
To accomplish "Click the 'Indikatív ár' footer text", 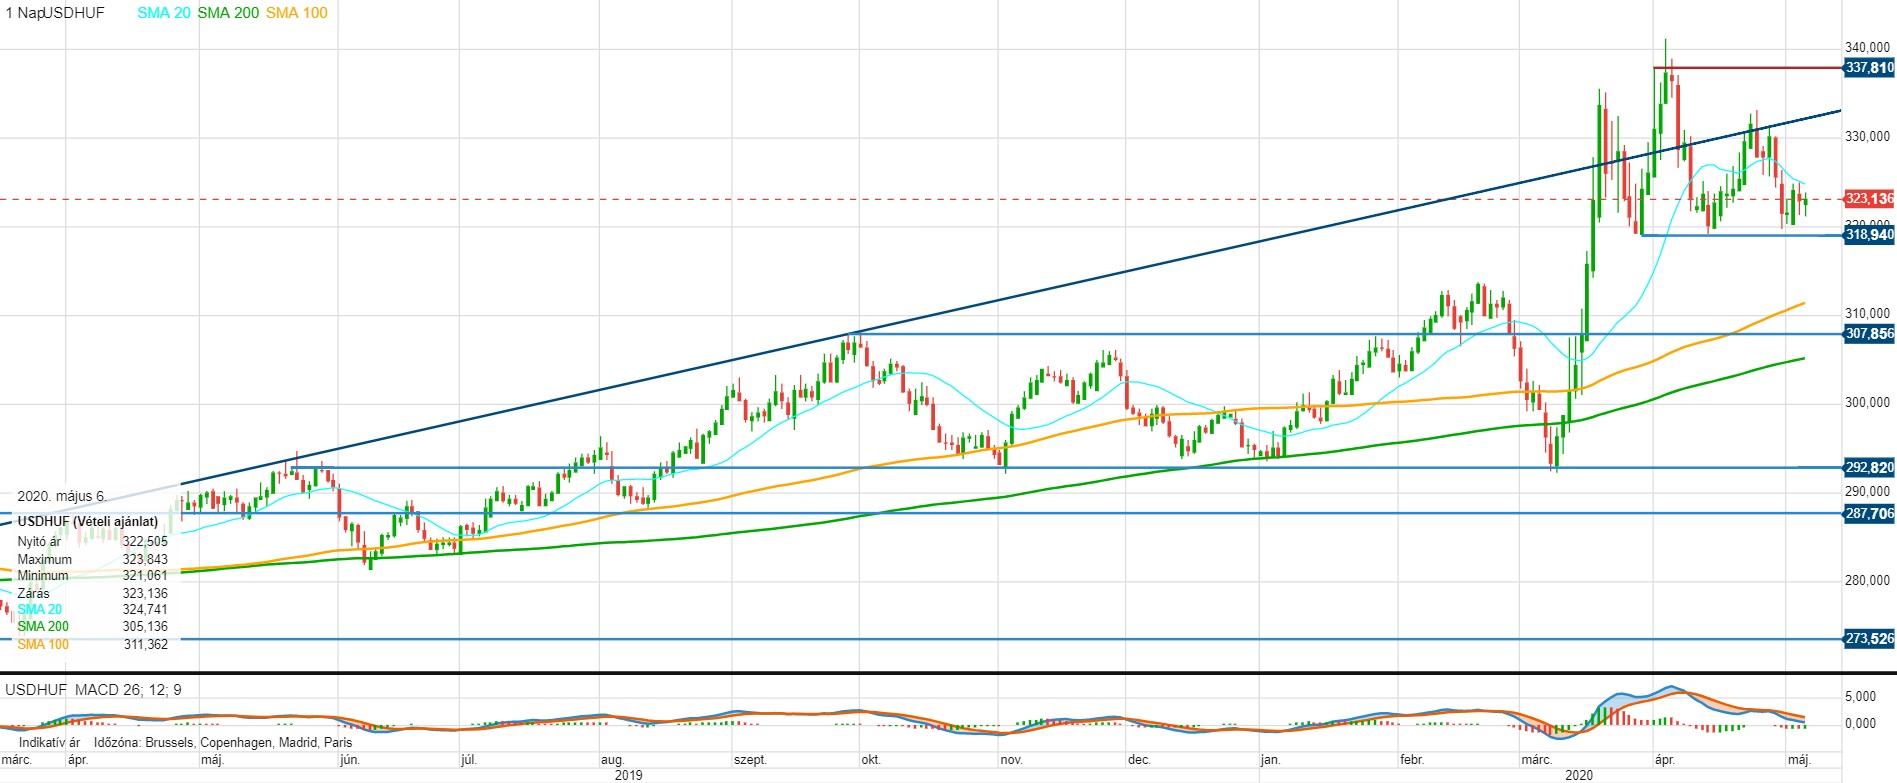I will pyautogui.click(x=49, y=742).
